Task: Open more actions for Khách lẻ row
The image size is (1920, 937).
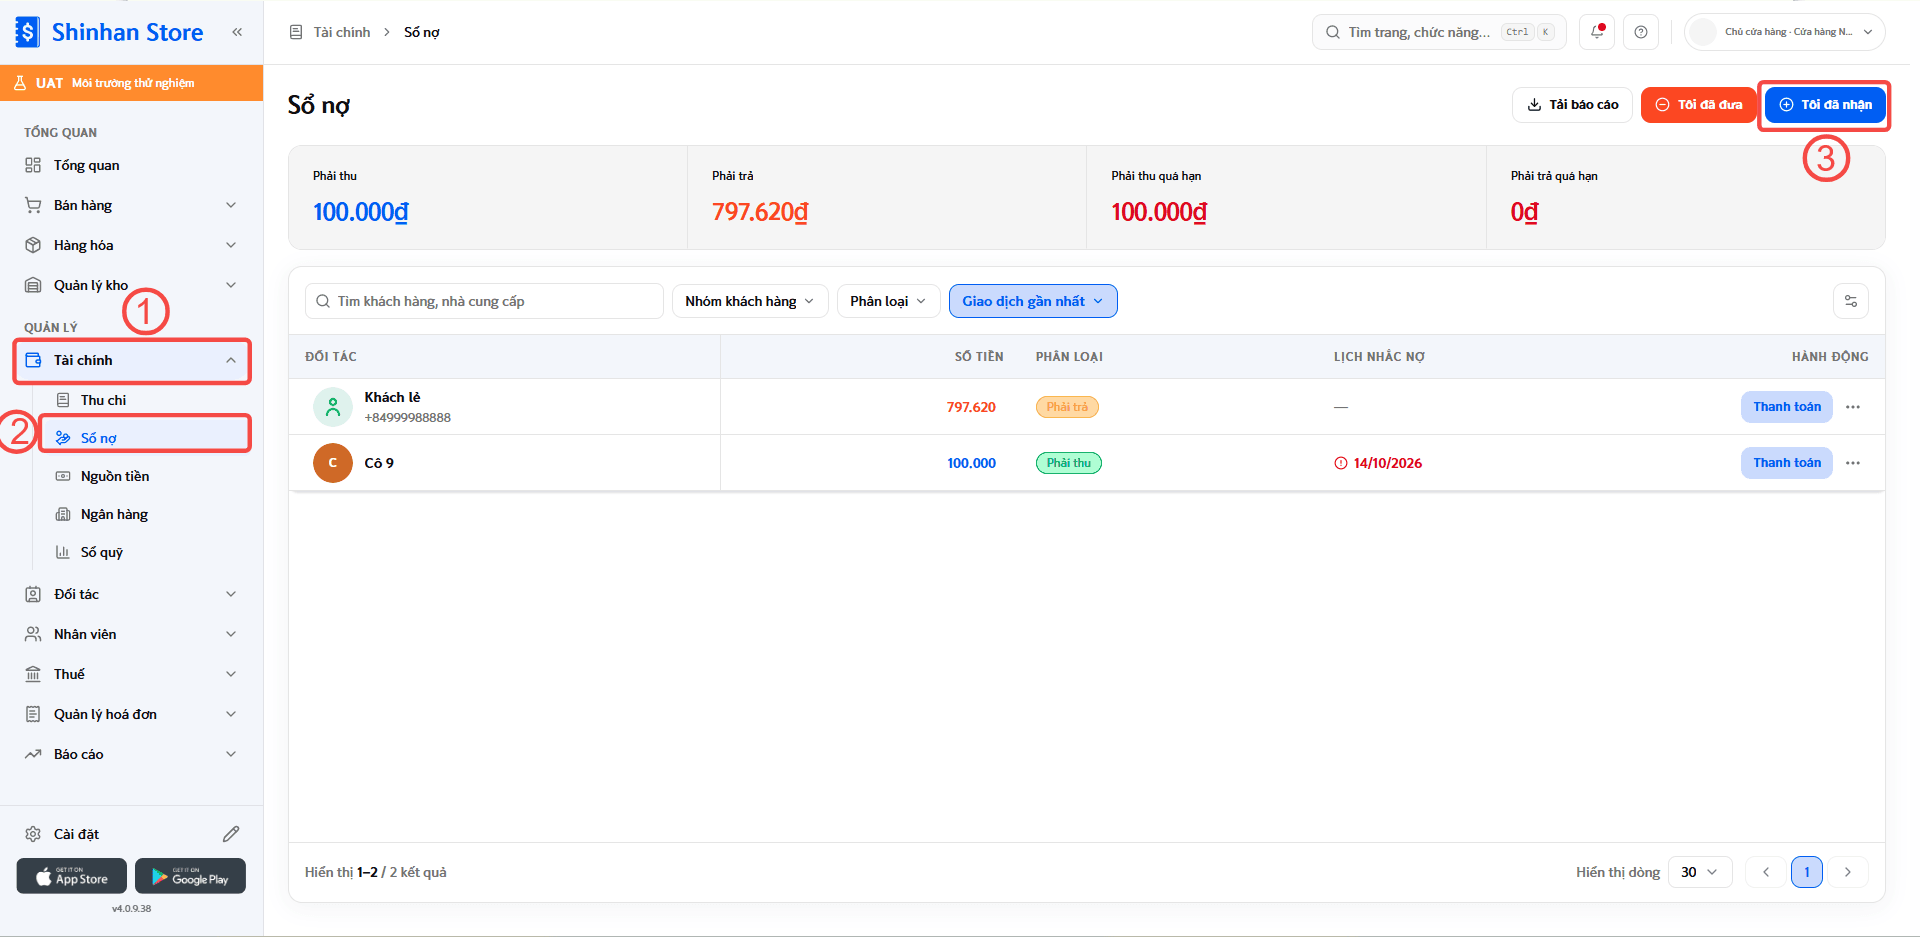Action: coord(1853,407)
